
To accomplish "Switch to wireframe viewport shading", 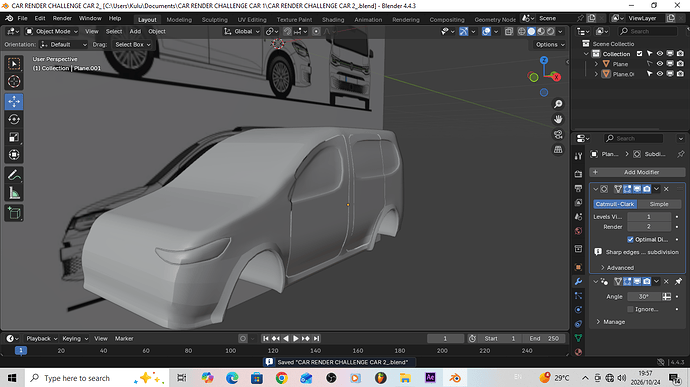I will point(522,32).
